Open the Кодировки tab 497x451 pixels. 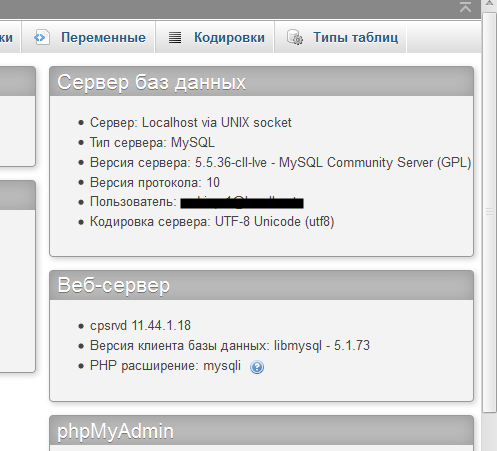tap(215, 37)
